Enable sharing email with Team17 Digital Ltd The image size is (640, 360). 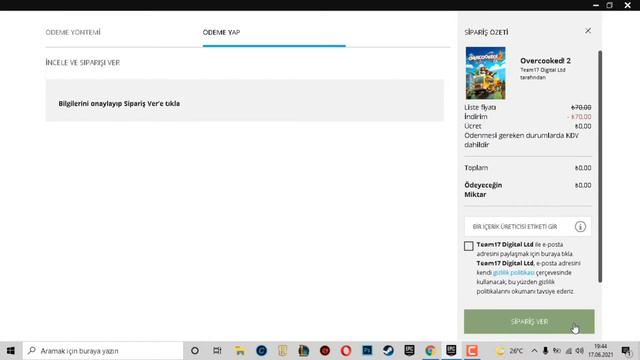click(469, 246)
